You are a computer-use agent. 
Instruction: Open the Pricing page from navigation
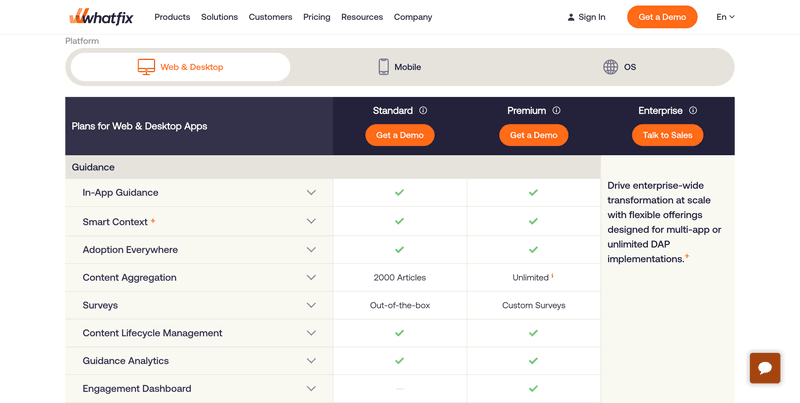316,17
